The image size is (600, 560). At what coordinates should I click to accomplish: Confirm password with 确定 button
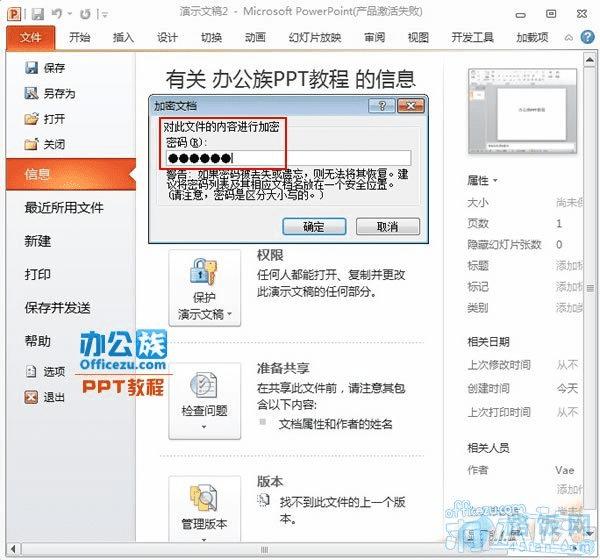coord(314,227)
